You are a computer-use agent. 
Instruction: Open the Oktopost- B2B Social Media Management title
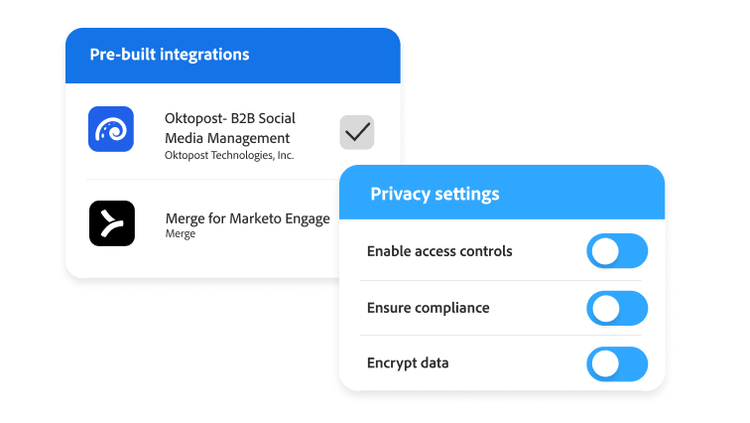pyautogui.click(x=230, y=128)
